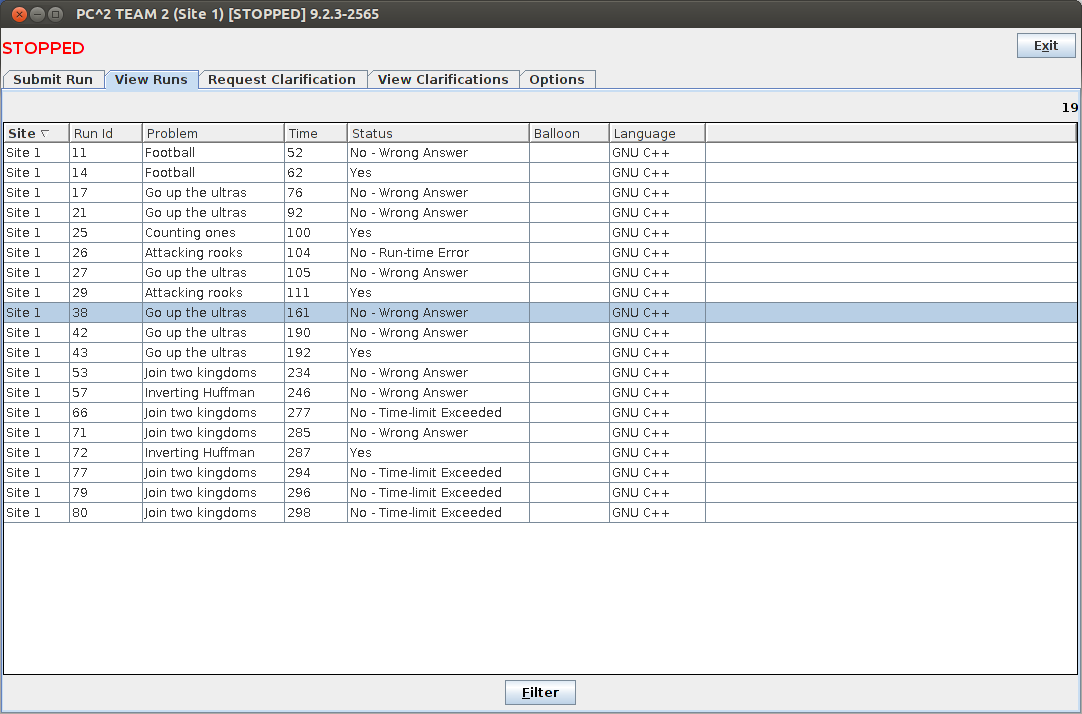Click the Balloon column header

pos(568,134)
